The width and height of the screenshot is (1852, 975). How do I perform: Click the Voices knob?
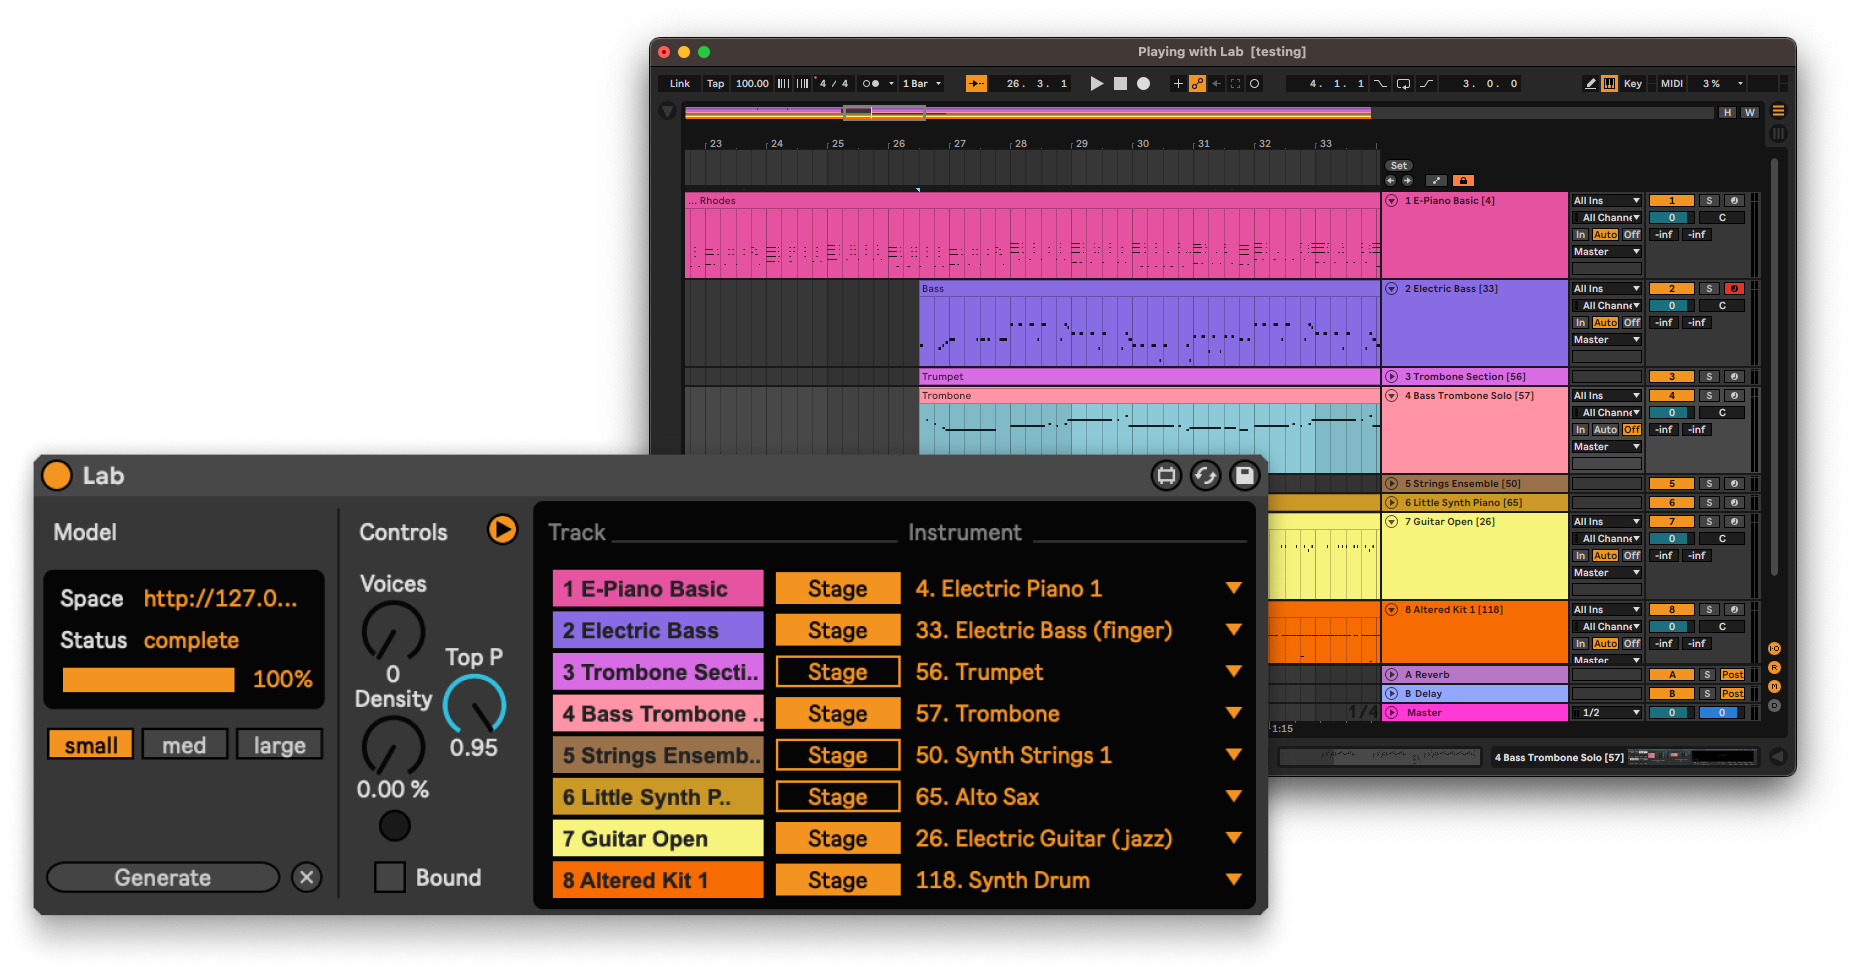[x=393, y=631]
